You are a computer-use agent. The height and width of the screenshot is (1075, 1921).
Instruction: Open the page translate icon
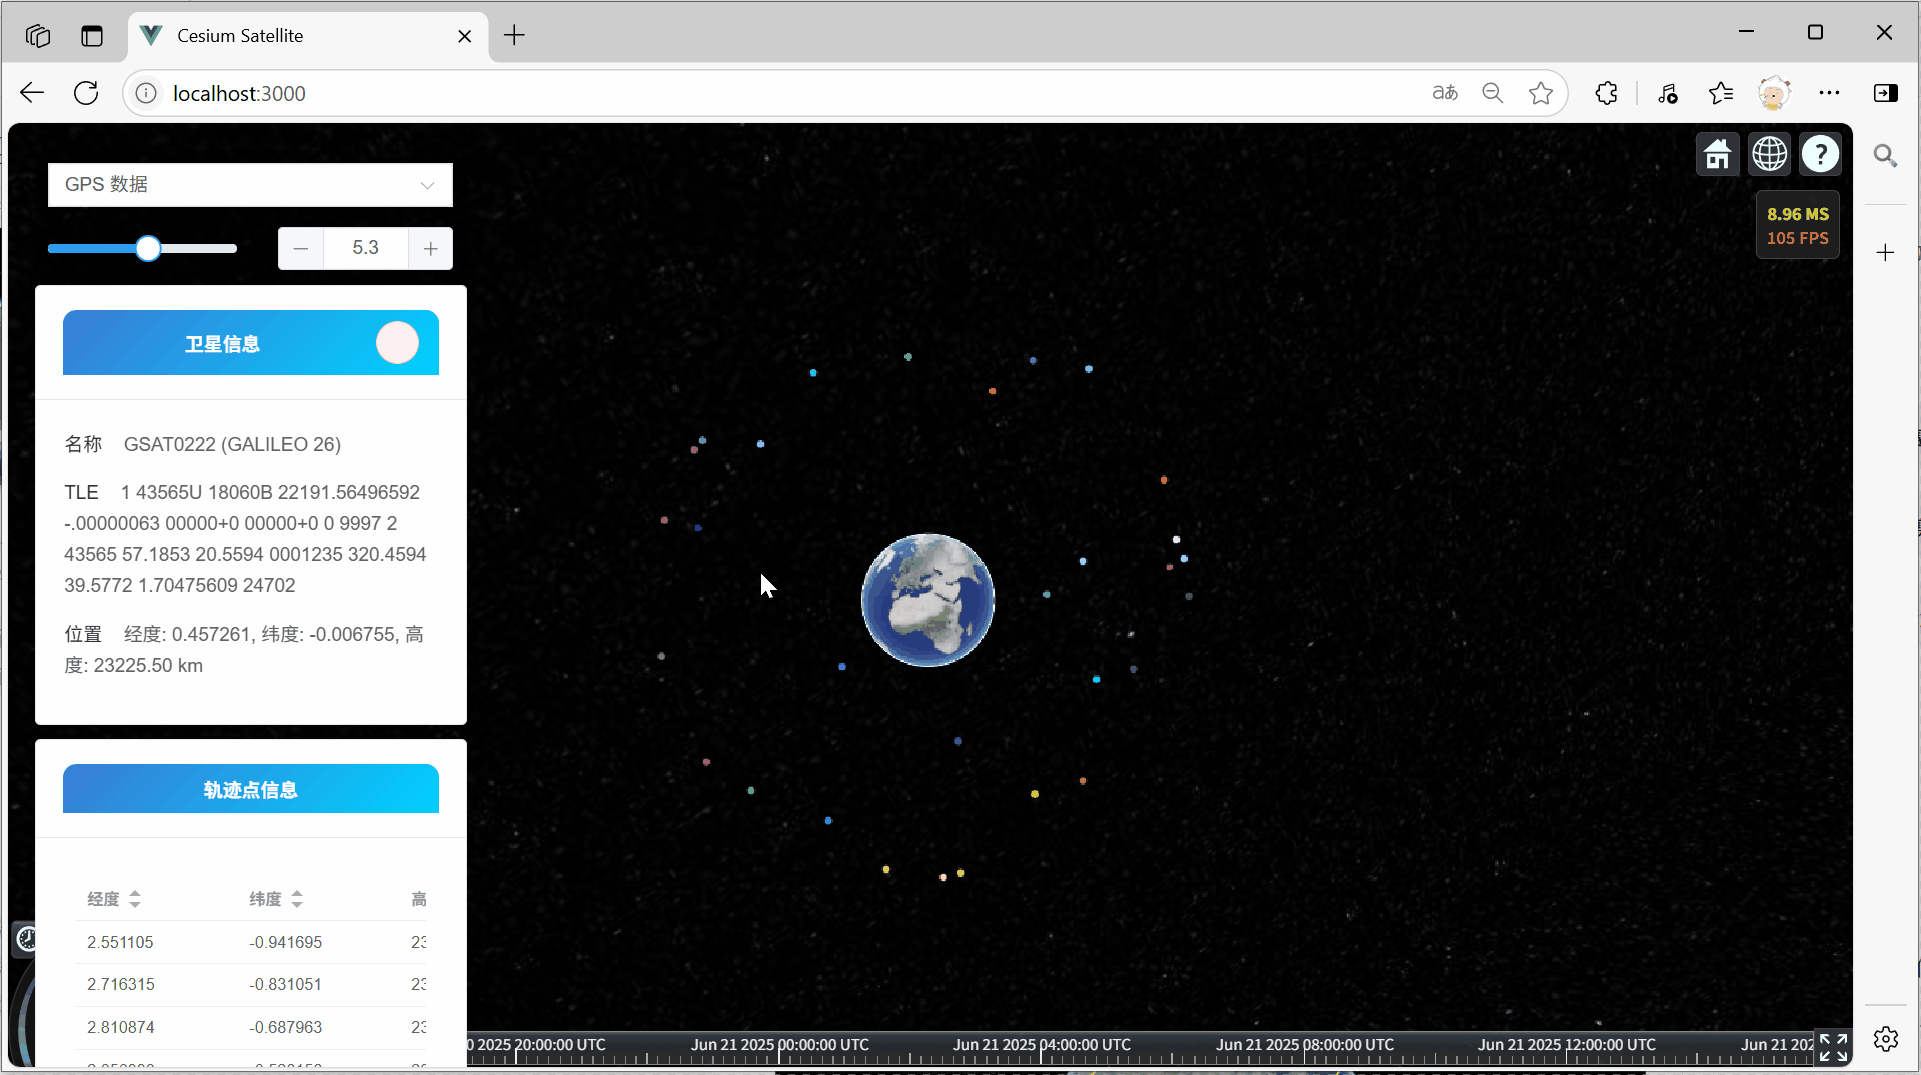pyautogui.click(x=1445, y=93)
